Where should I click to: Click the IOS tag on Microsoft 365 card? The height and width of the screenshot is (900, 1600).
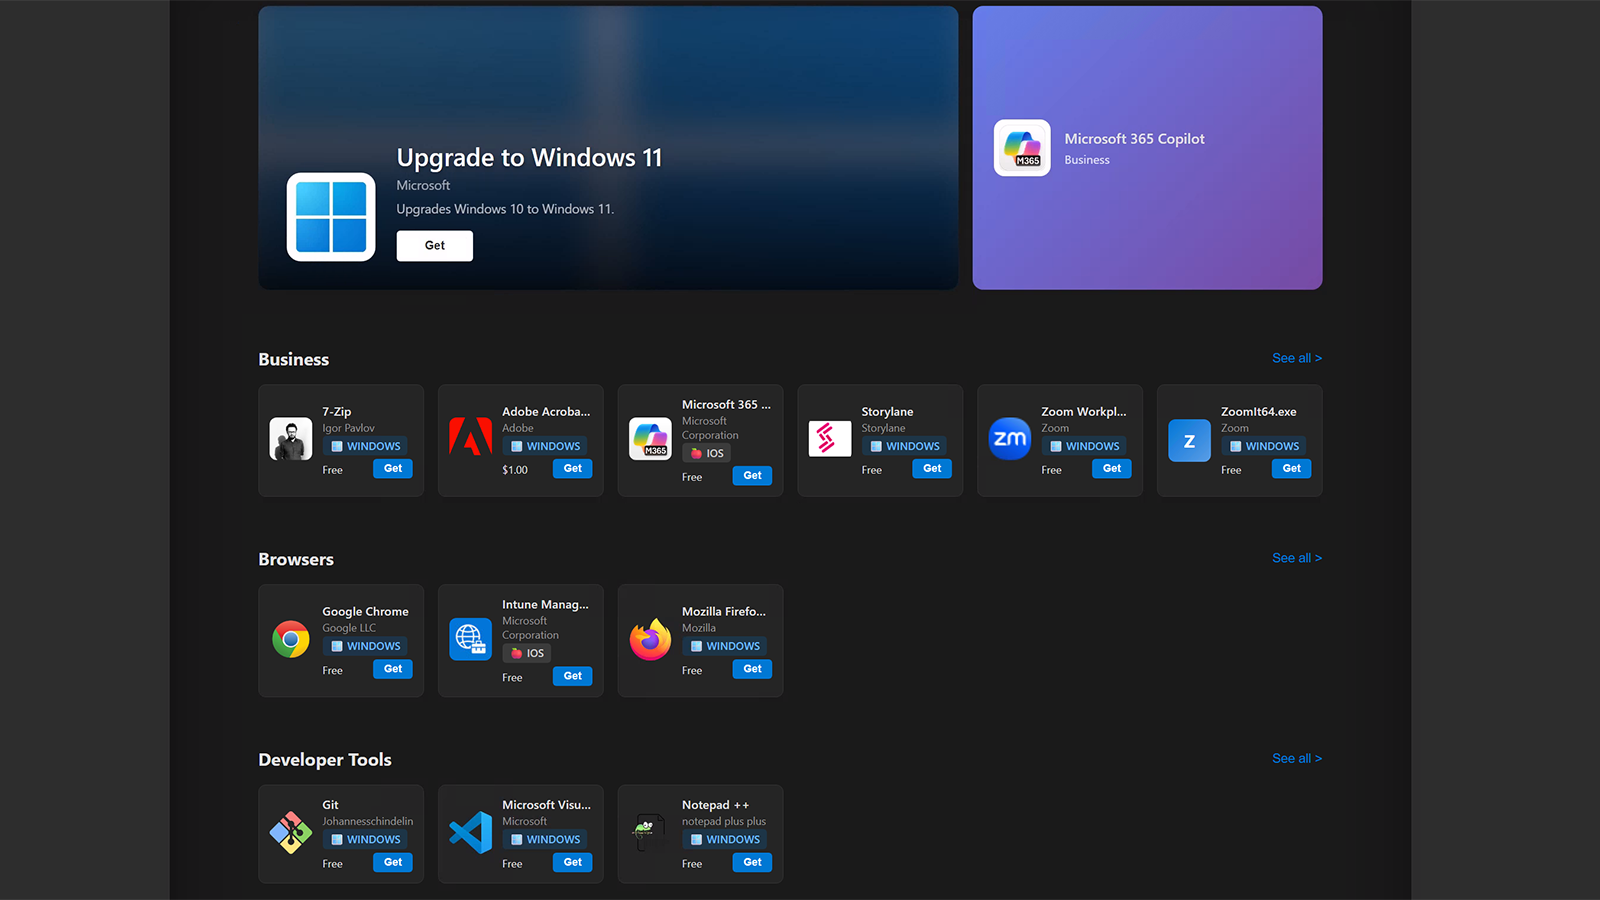(x=707, y=453)
